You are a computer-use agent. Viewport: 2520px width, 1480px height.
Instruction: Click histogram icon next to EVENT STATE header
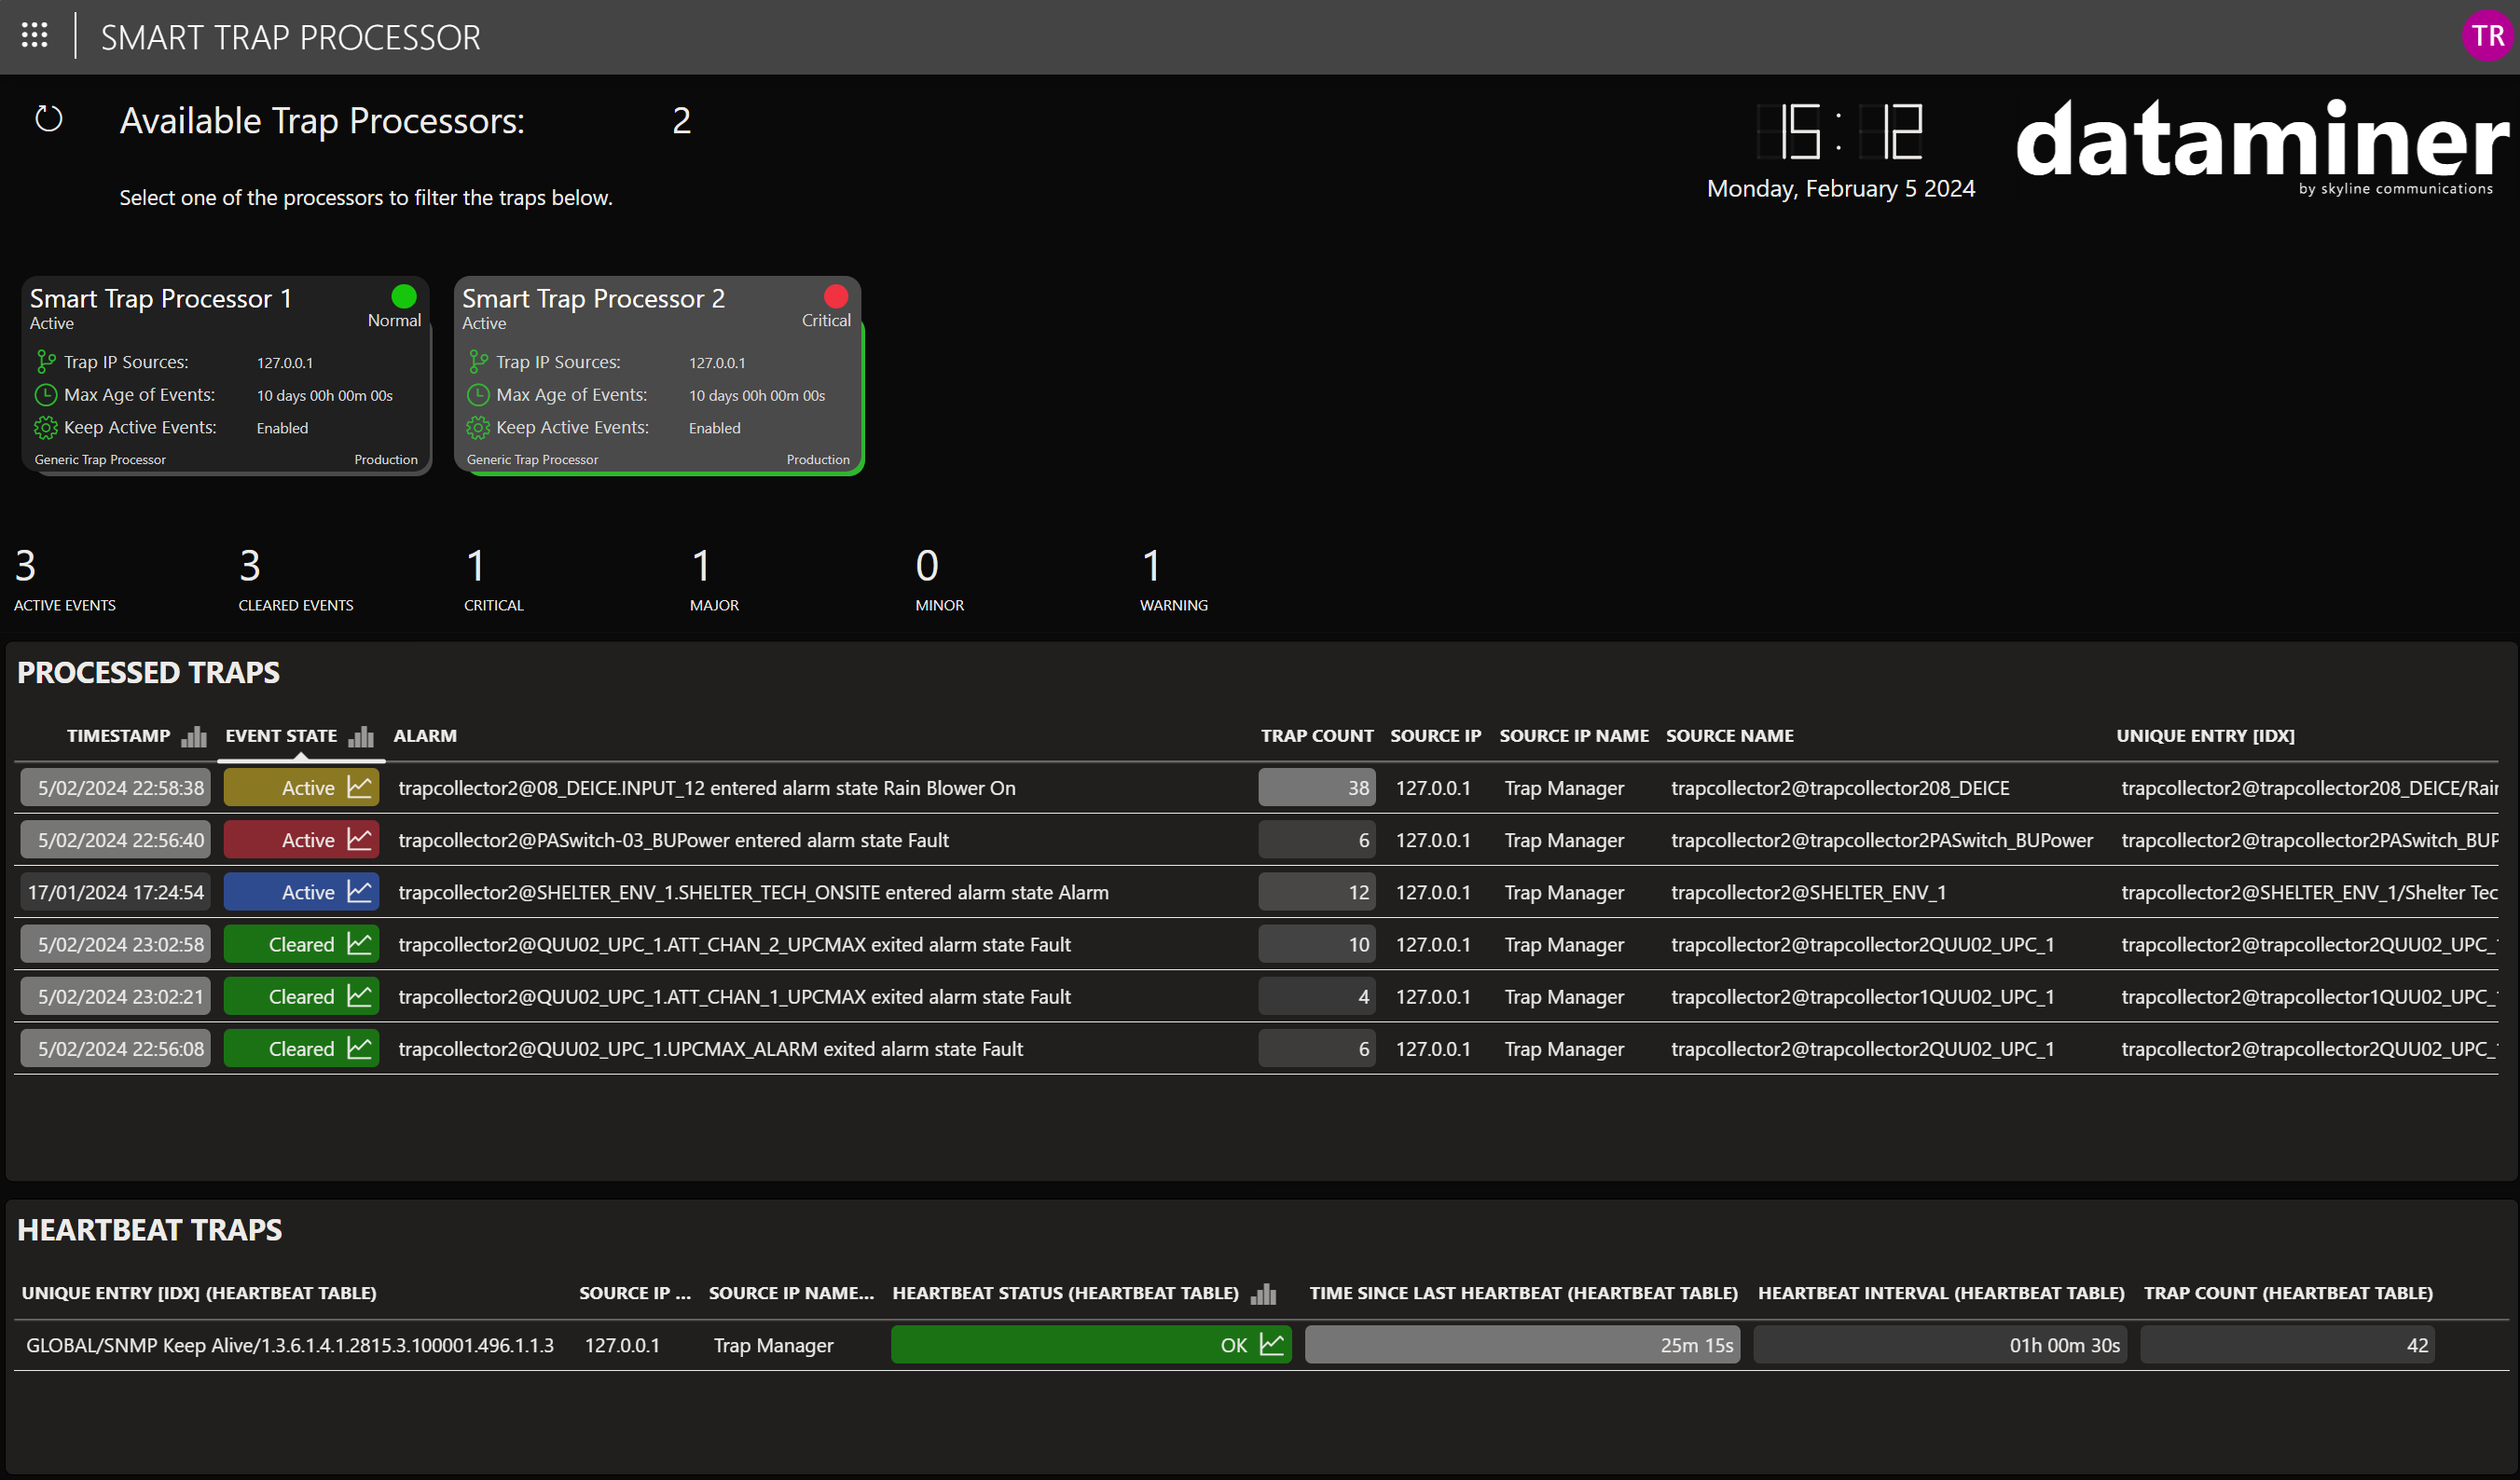pos(361,737)
